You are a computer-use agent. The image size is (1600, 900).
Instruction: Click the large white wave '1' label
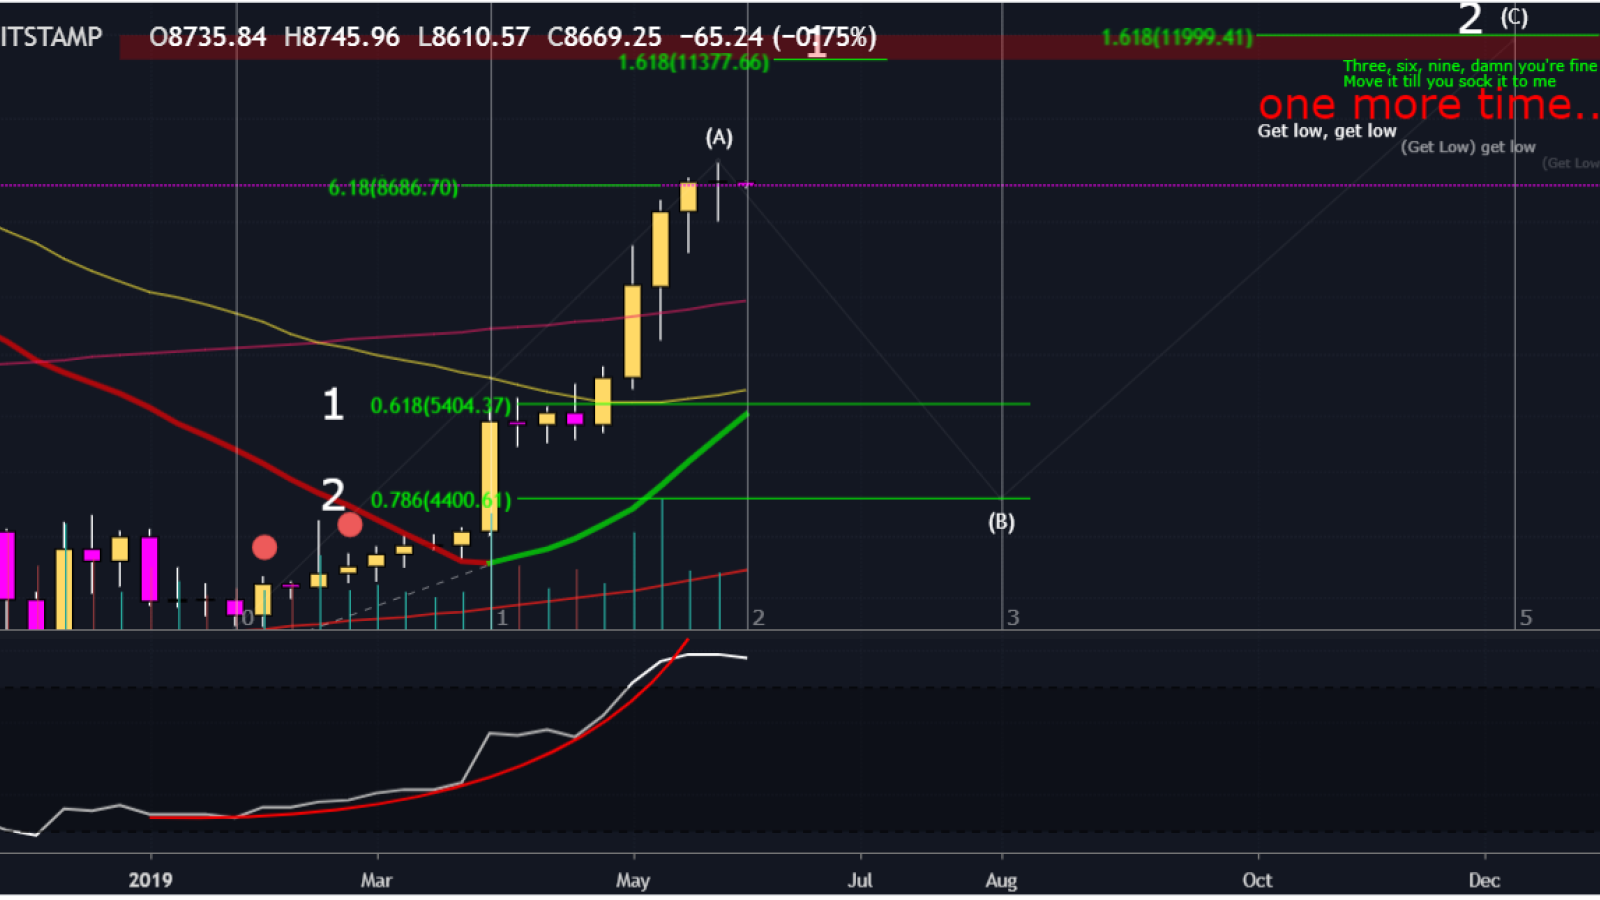pyautogui.click(x=333, y=405)
